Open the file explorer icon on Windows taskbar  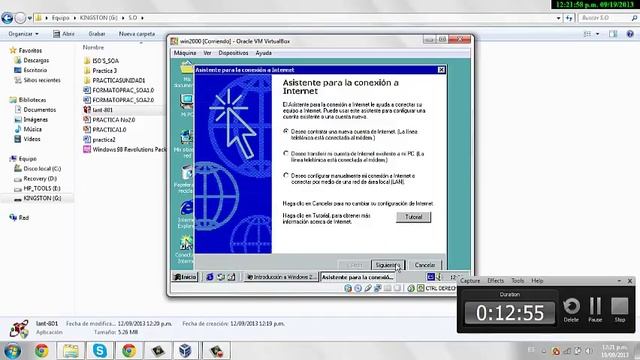coord(71,350)
